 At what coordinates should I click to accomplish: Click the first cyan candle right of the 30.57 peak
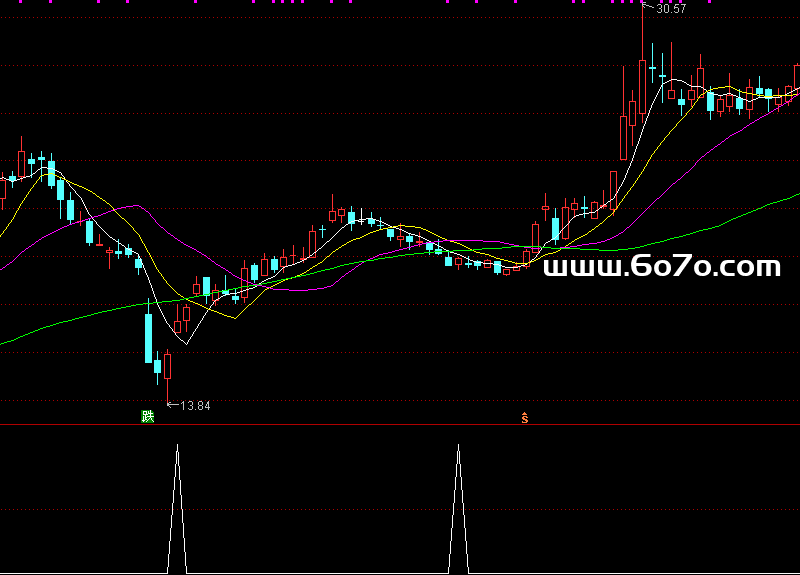pos(652,69)
